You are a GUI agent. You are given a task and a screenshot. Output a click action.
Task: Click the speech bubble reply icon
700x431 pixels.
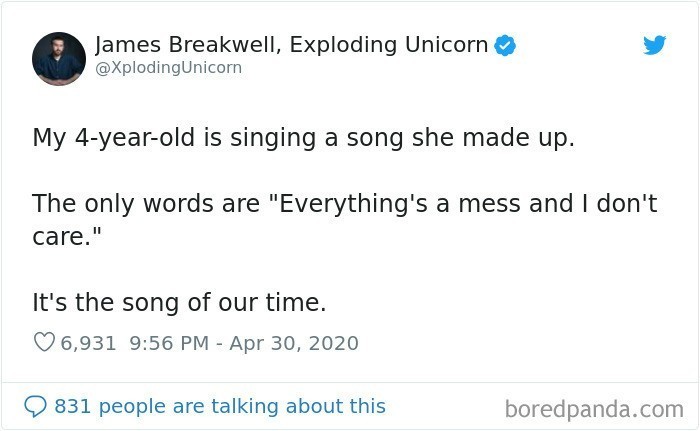tap(35, 406)
